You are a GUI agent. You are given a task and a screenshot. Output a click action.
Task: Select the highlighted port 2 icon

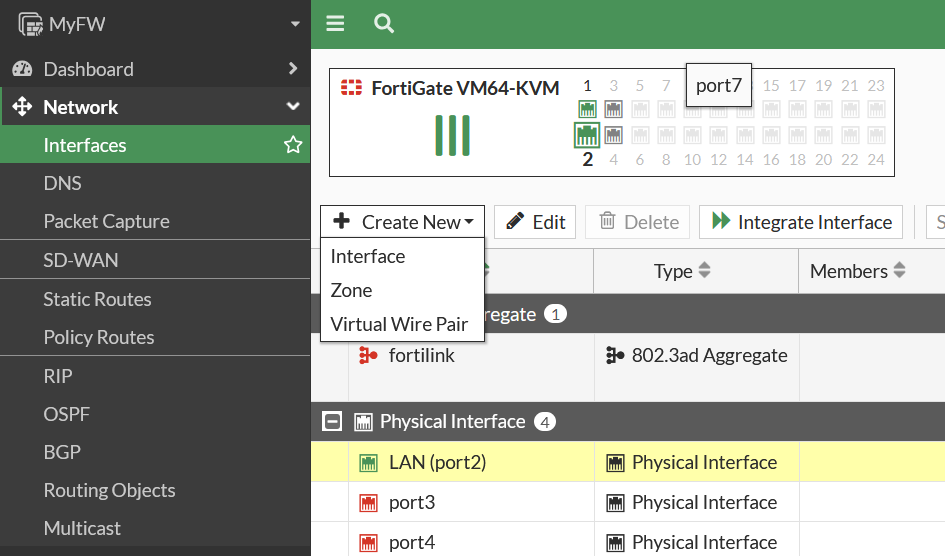(x=586, y=135)
